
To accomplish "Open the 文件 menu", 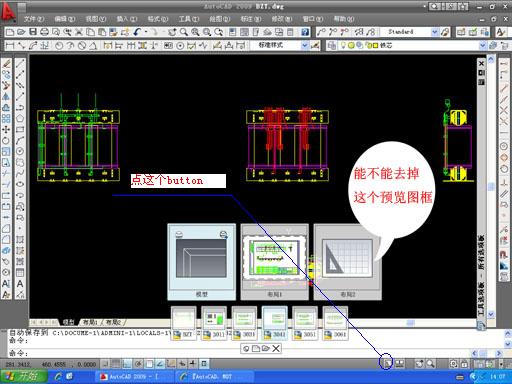I will (x=34, y=19).
